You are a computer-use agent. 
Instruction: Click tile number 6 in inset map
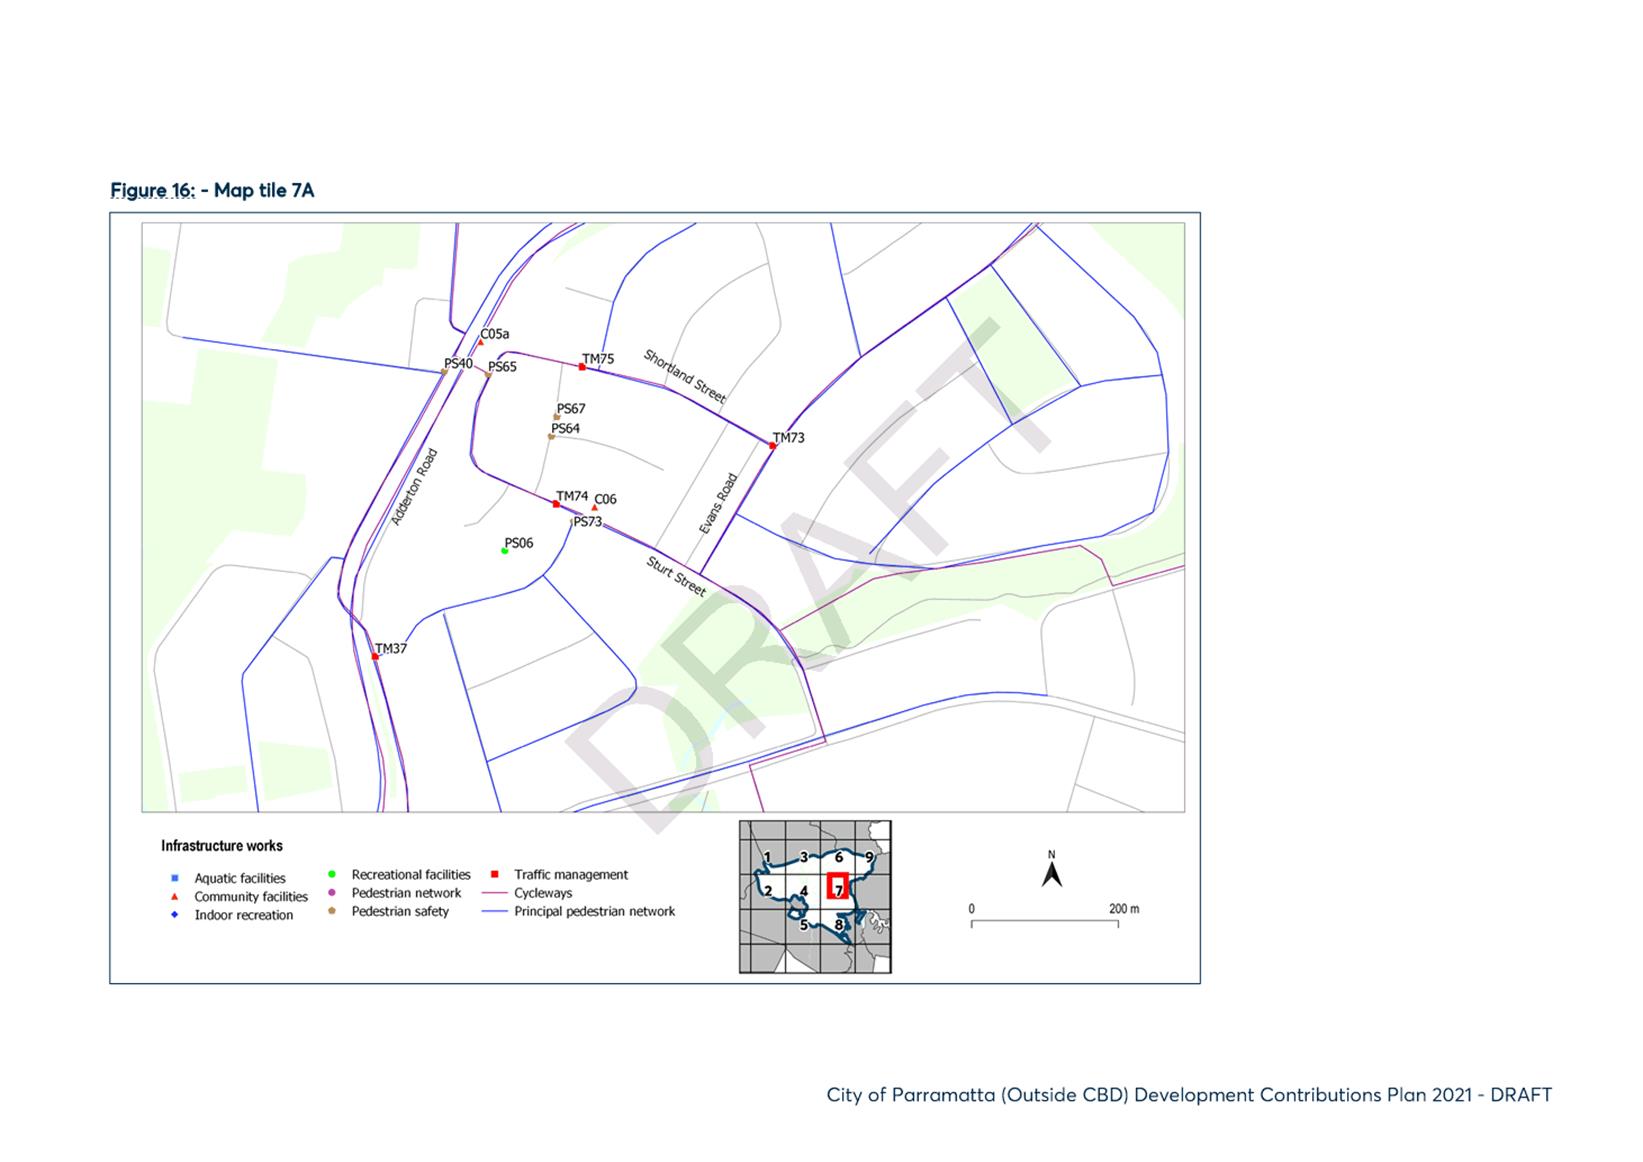click(839, 857)
